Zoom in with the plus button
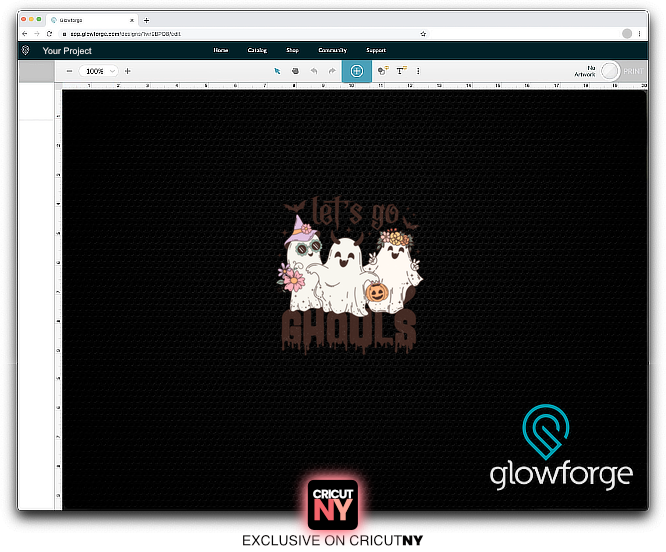 (127, 71)
